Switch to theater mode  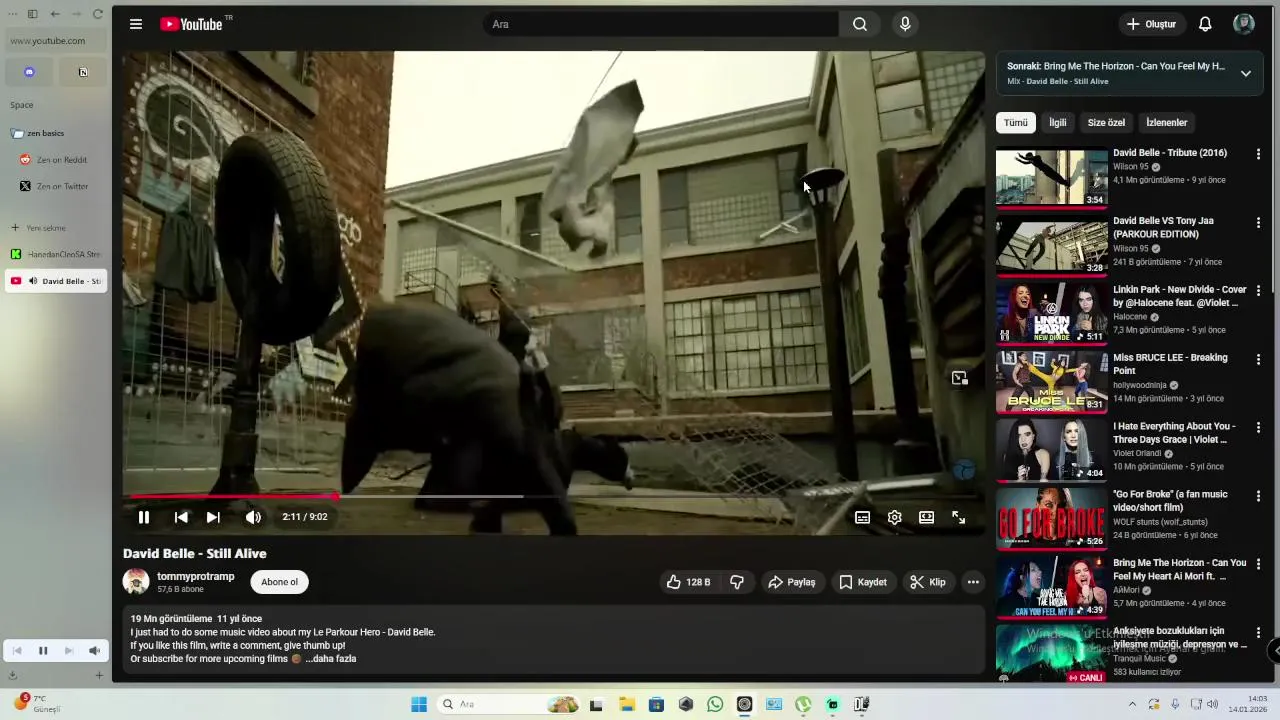pyautogui.click(x=927, y=517)
